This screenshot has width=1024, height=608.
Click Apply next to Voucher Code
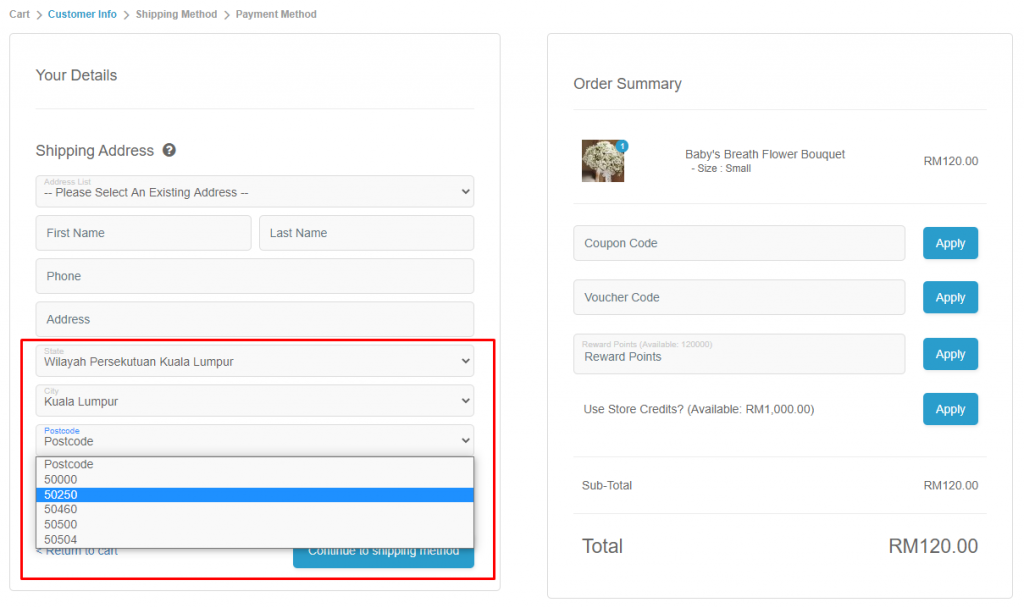coord(950,297)
